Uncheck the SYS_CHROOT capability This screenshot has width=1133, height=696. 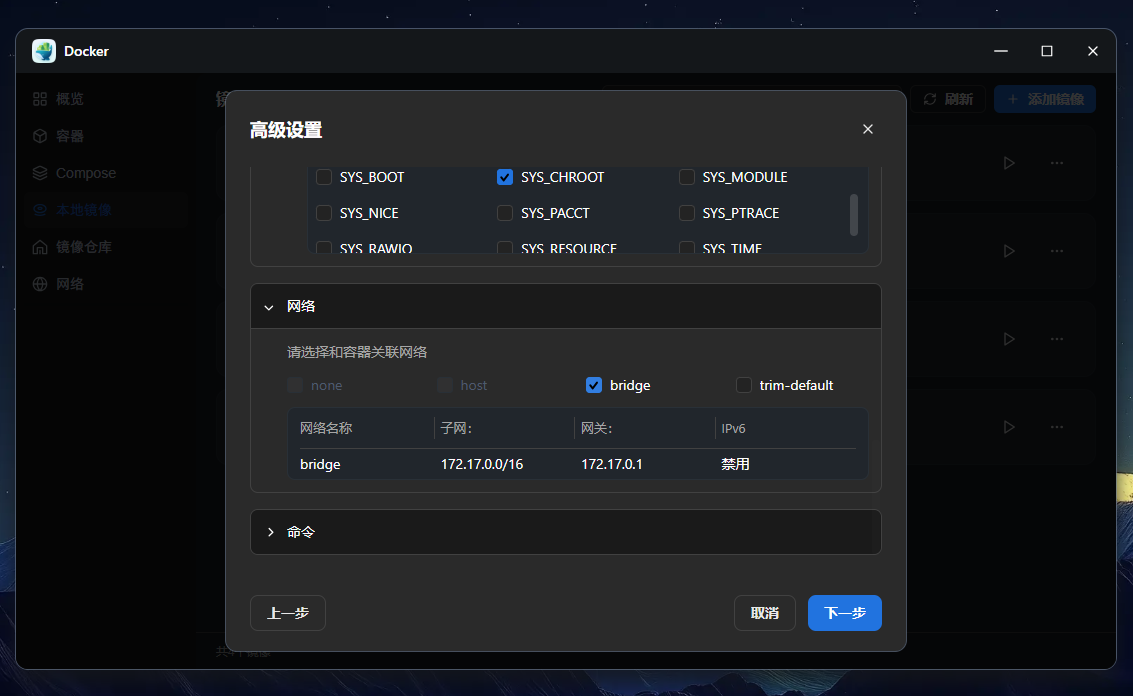coord(505,177)
